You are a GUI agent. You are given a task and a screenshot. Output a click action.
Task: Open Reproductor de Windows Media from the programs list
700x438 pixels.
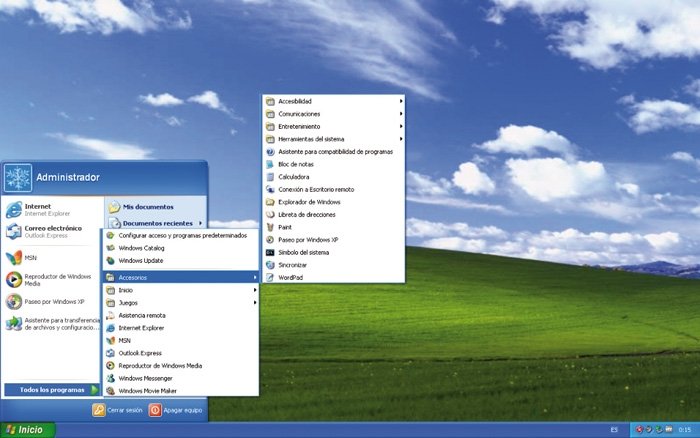click(181, 365)
